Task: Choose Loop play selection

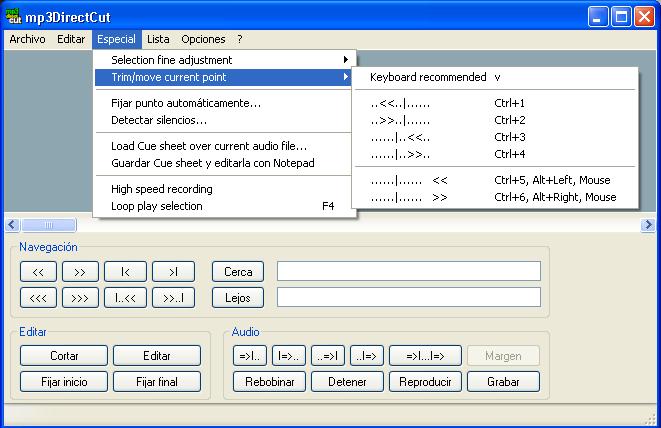Action: tap(223, 206)
